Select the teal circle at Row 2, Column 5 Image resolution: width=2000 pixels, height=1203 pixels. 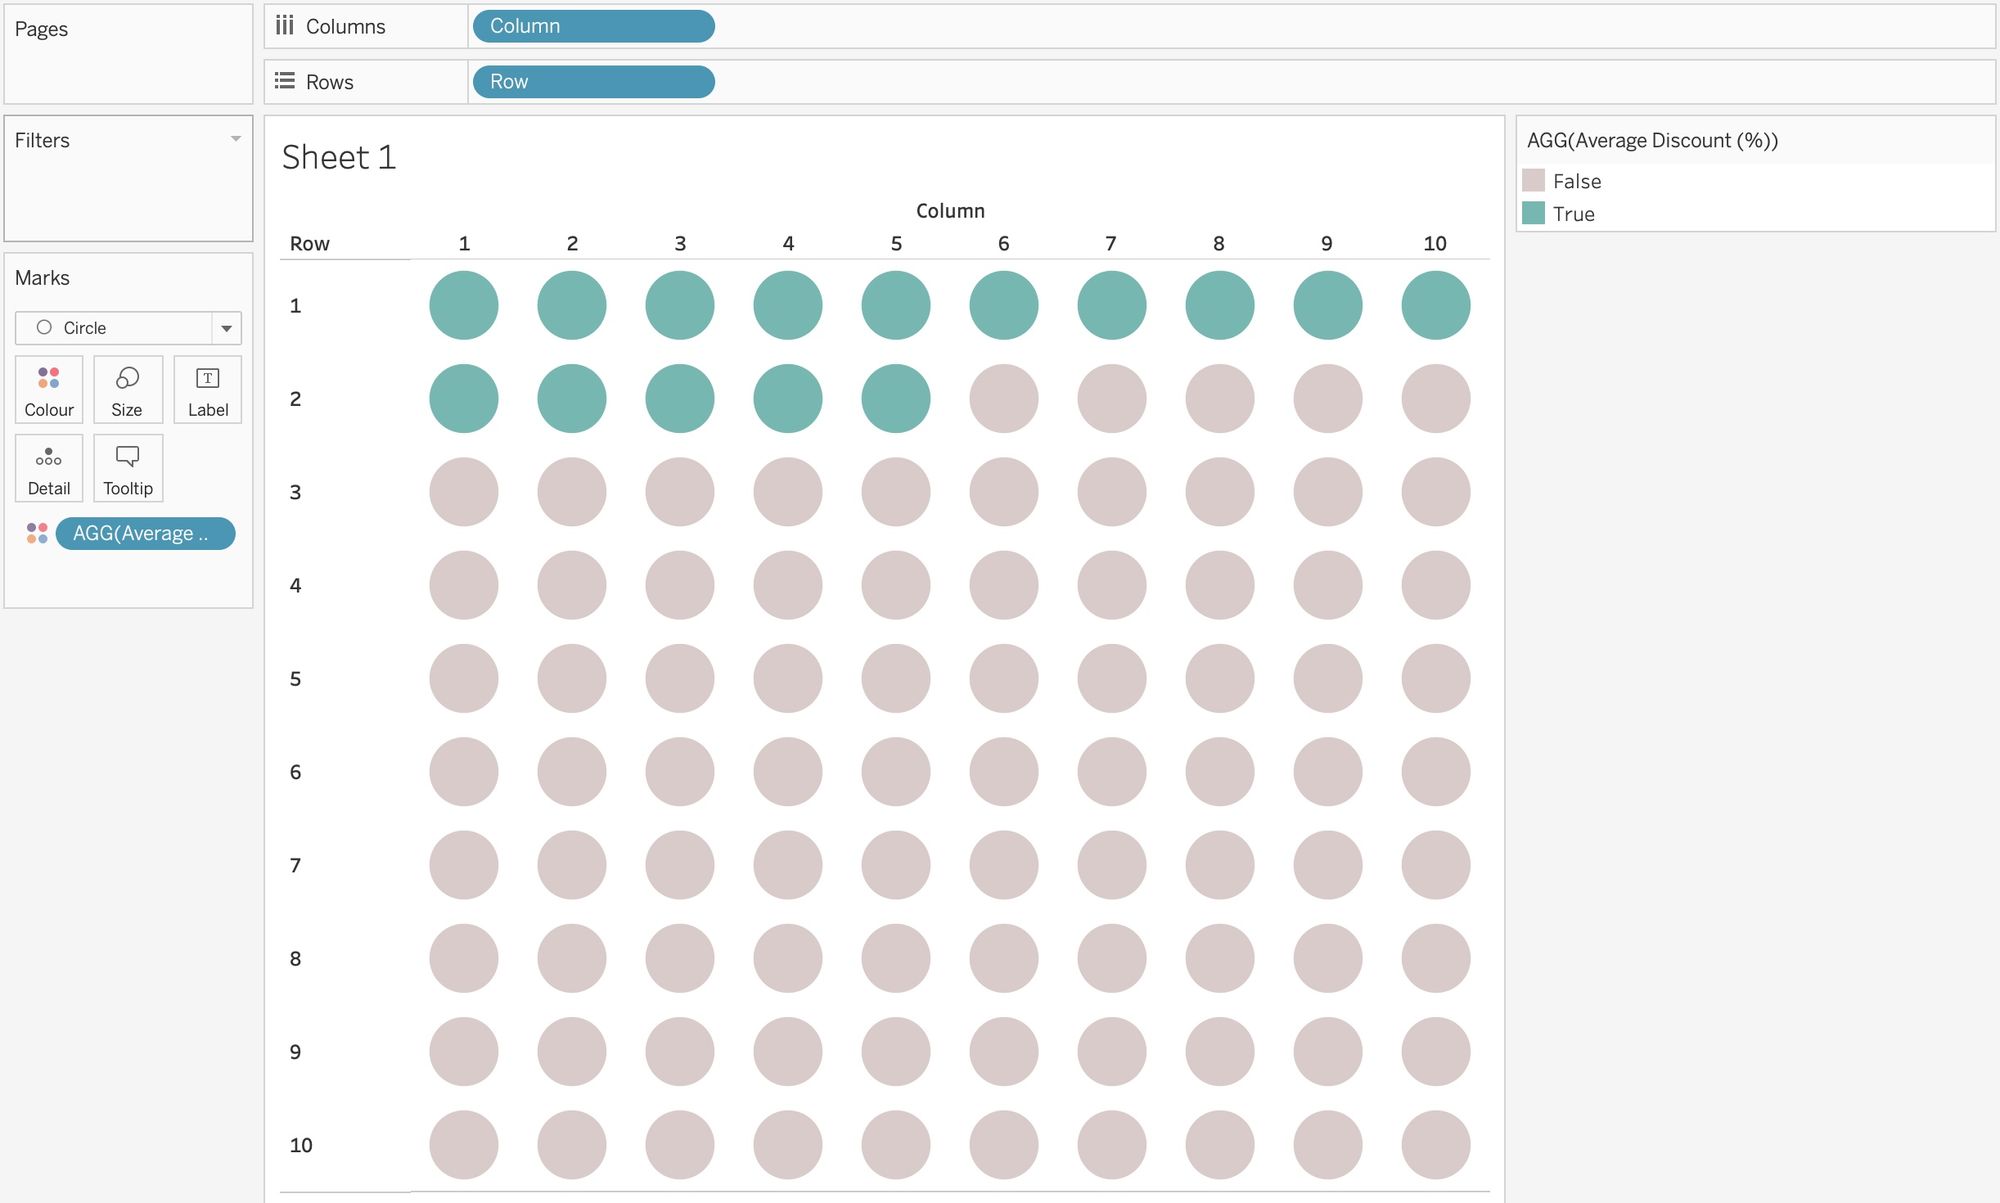pyautogui.click(x=896, y=398)
